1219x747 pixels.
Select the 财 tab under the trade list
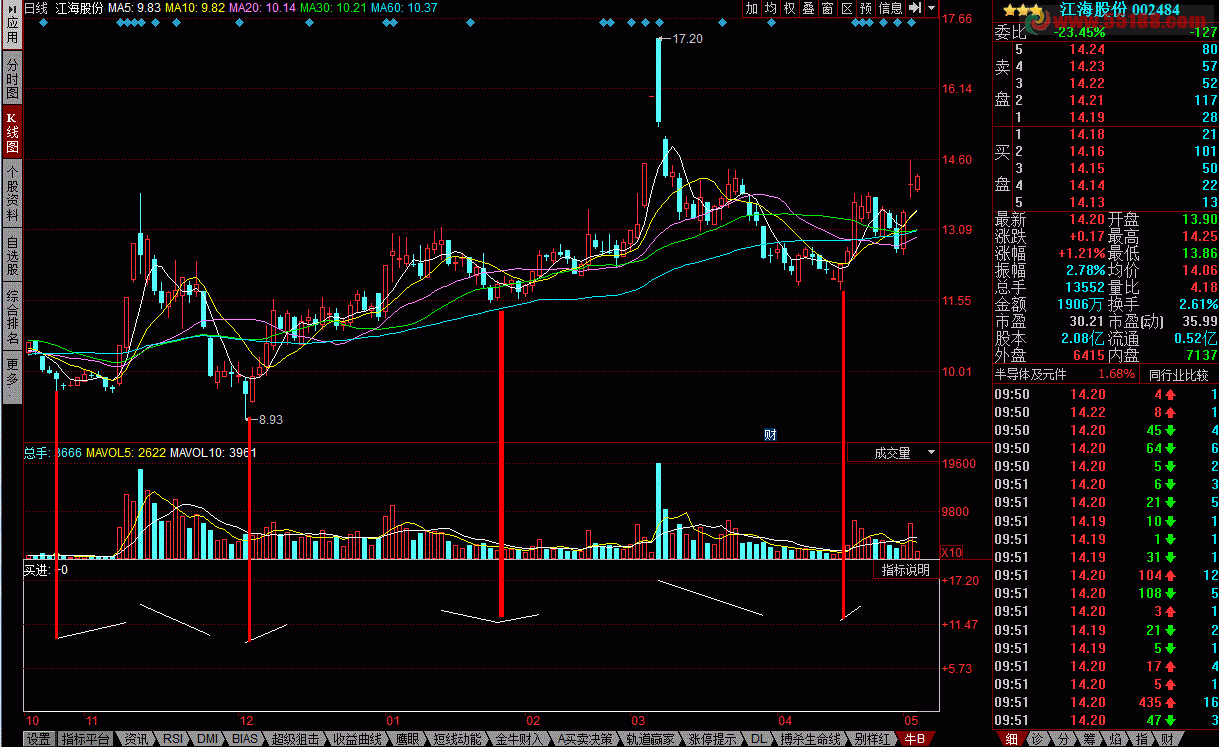click(1168, 739)
